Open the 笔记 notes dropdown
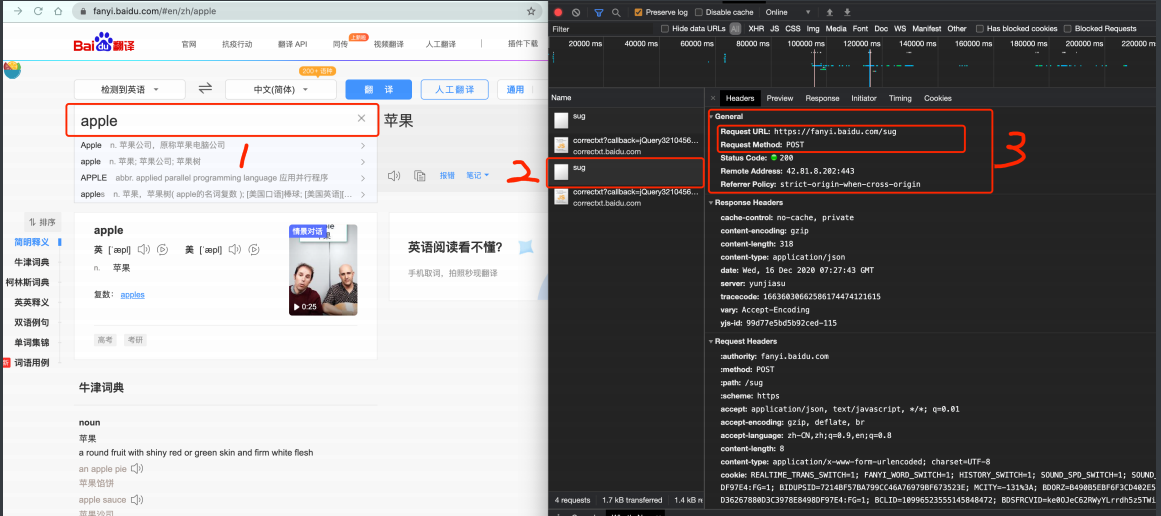1161x516 pixels. [x=478, y=175]
